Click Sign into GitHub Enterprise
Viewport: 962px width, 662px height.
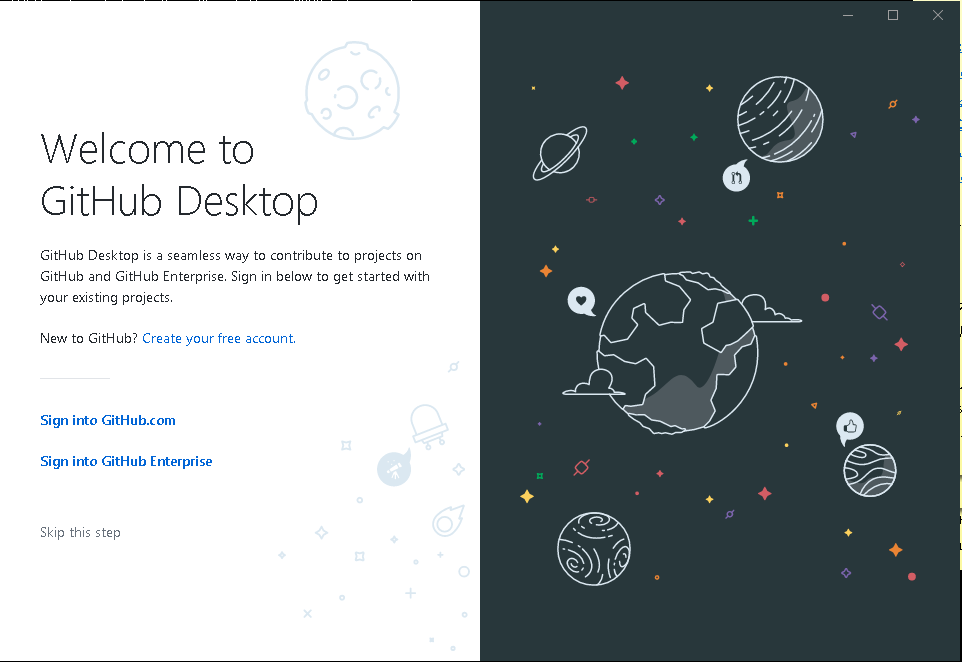[126, 461]
